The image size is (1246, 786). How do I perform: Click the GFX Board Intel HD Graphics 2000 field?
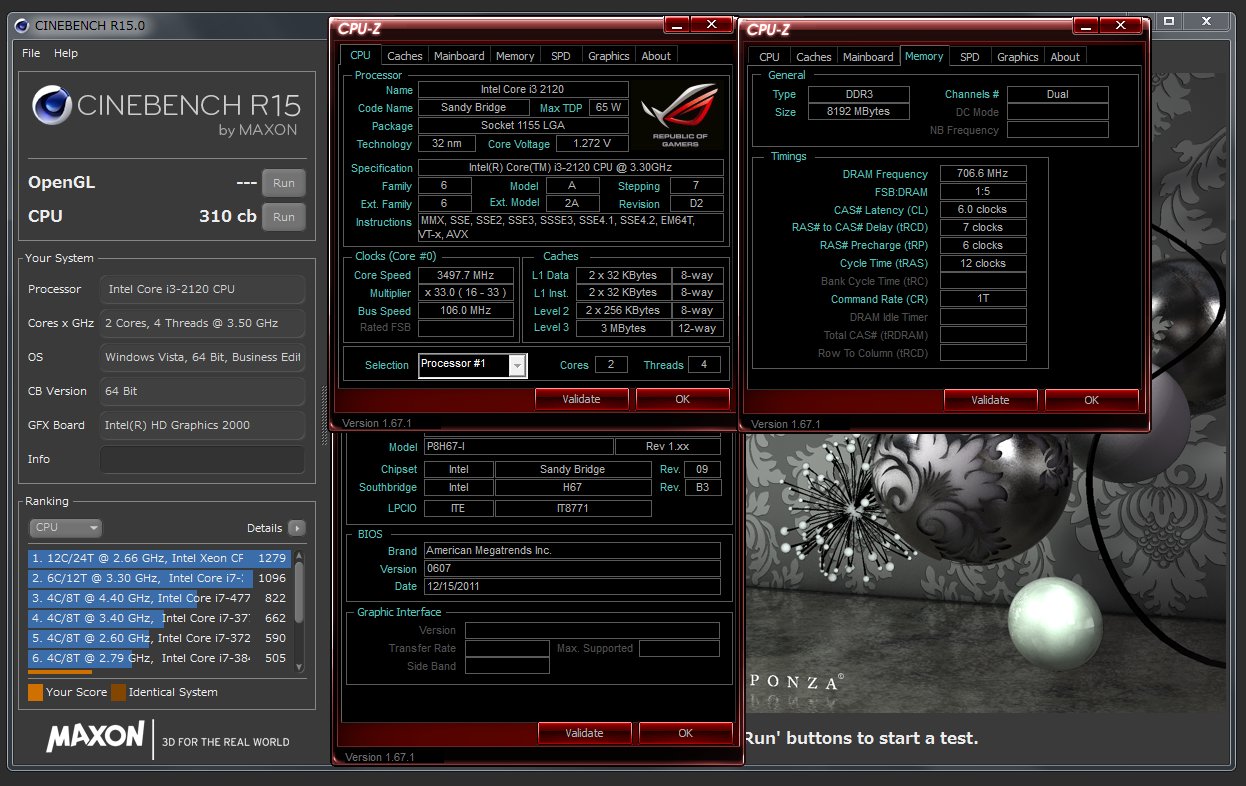point(202,425)
